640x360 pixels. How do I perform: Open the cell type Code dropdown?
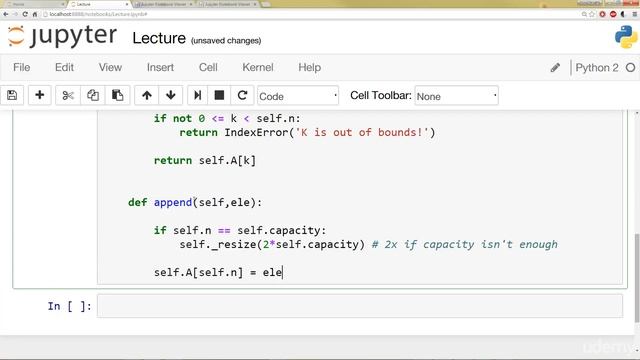298,96
